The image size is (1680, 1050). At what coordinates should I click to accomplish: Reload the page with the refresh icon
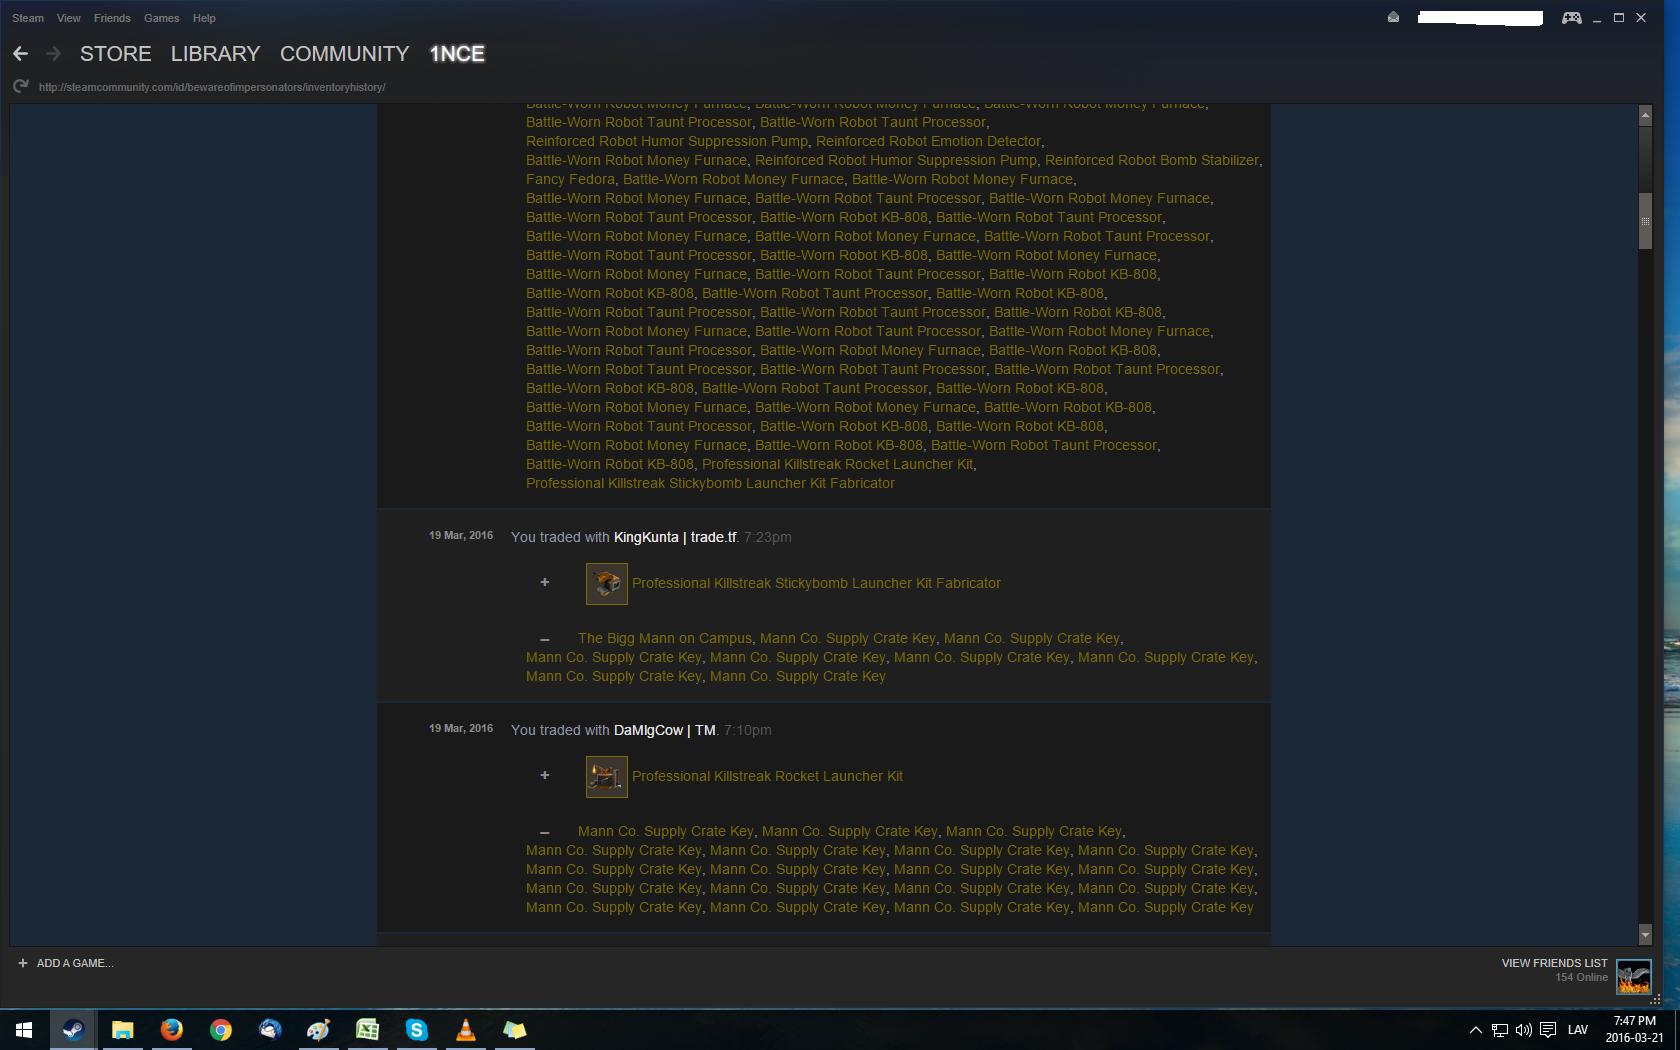(20, 87)
